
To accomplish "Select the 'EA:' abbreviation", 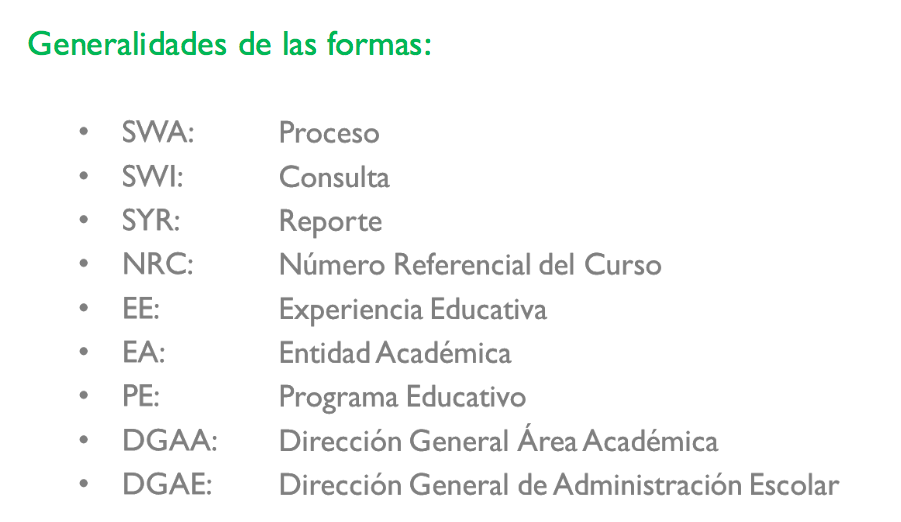I will [x=143, y=353].
